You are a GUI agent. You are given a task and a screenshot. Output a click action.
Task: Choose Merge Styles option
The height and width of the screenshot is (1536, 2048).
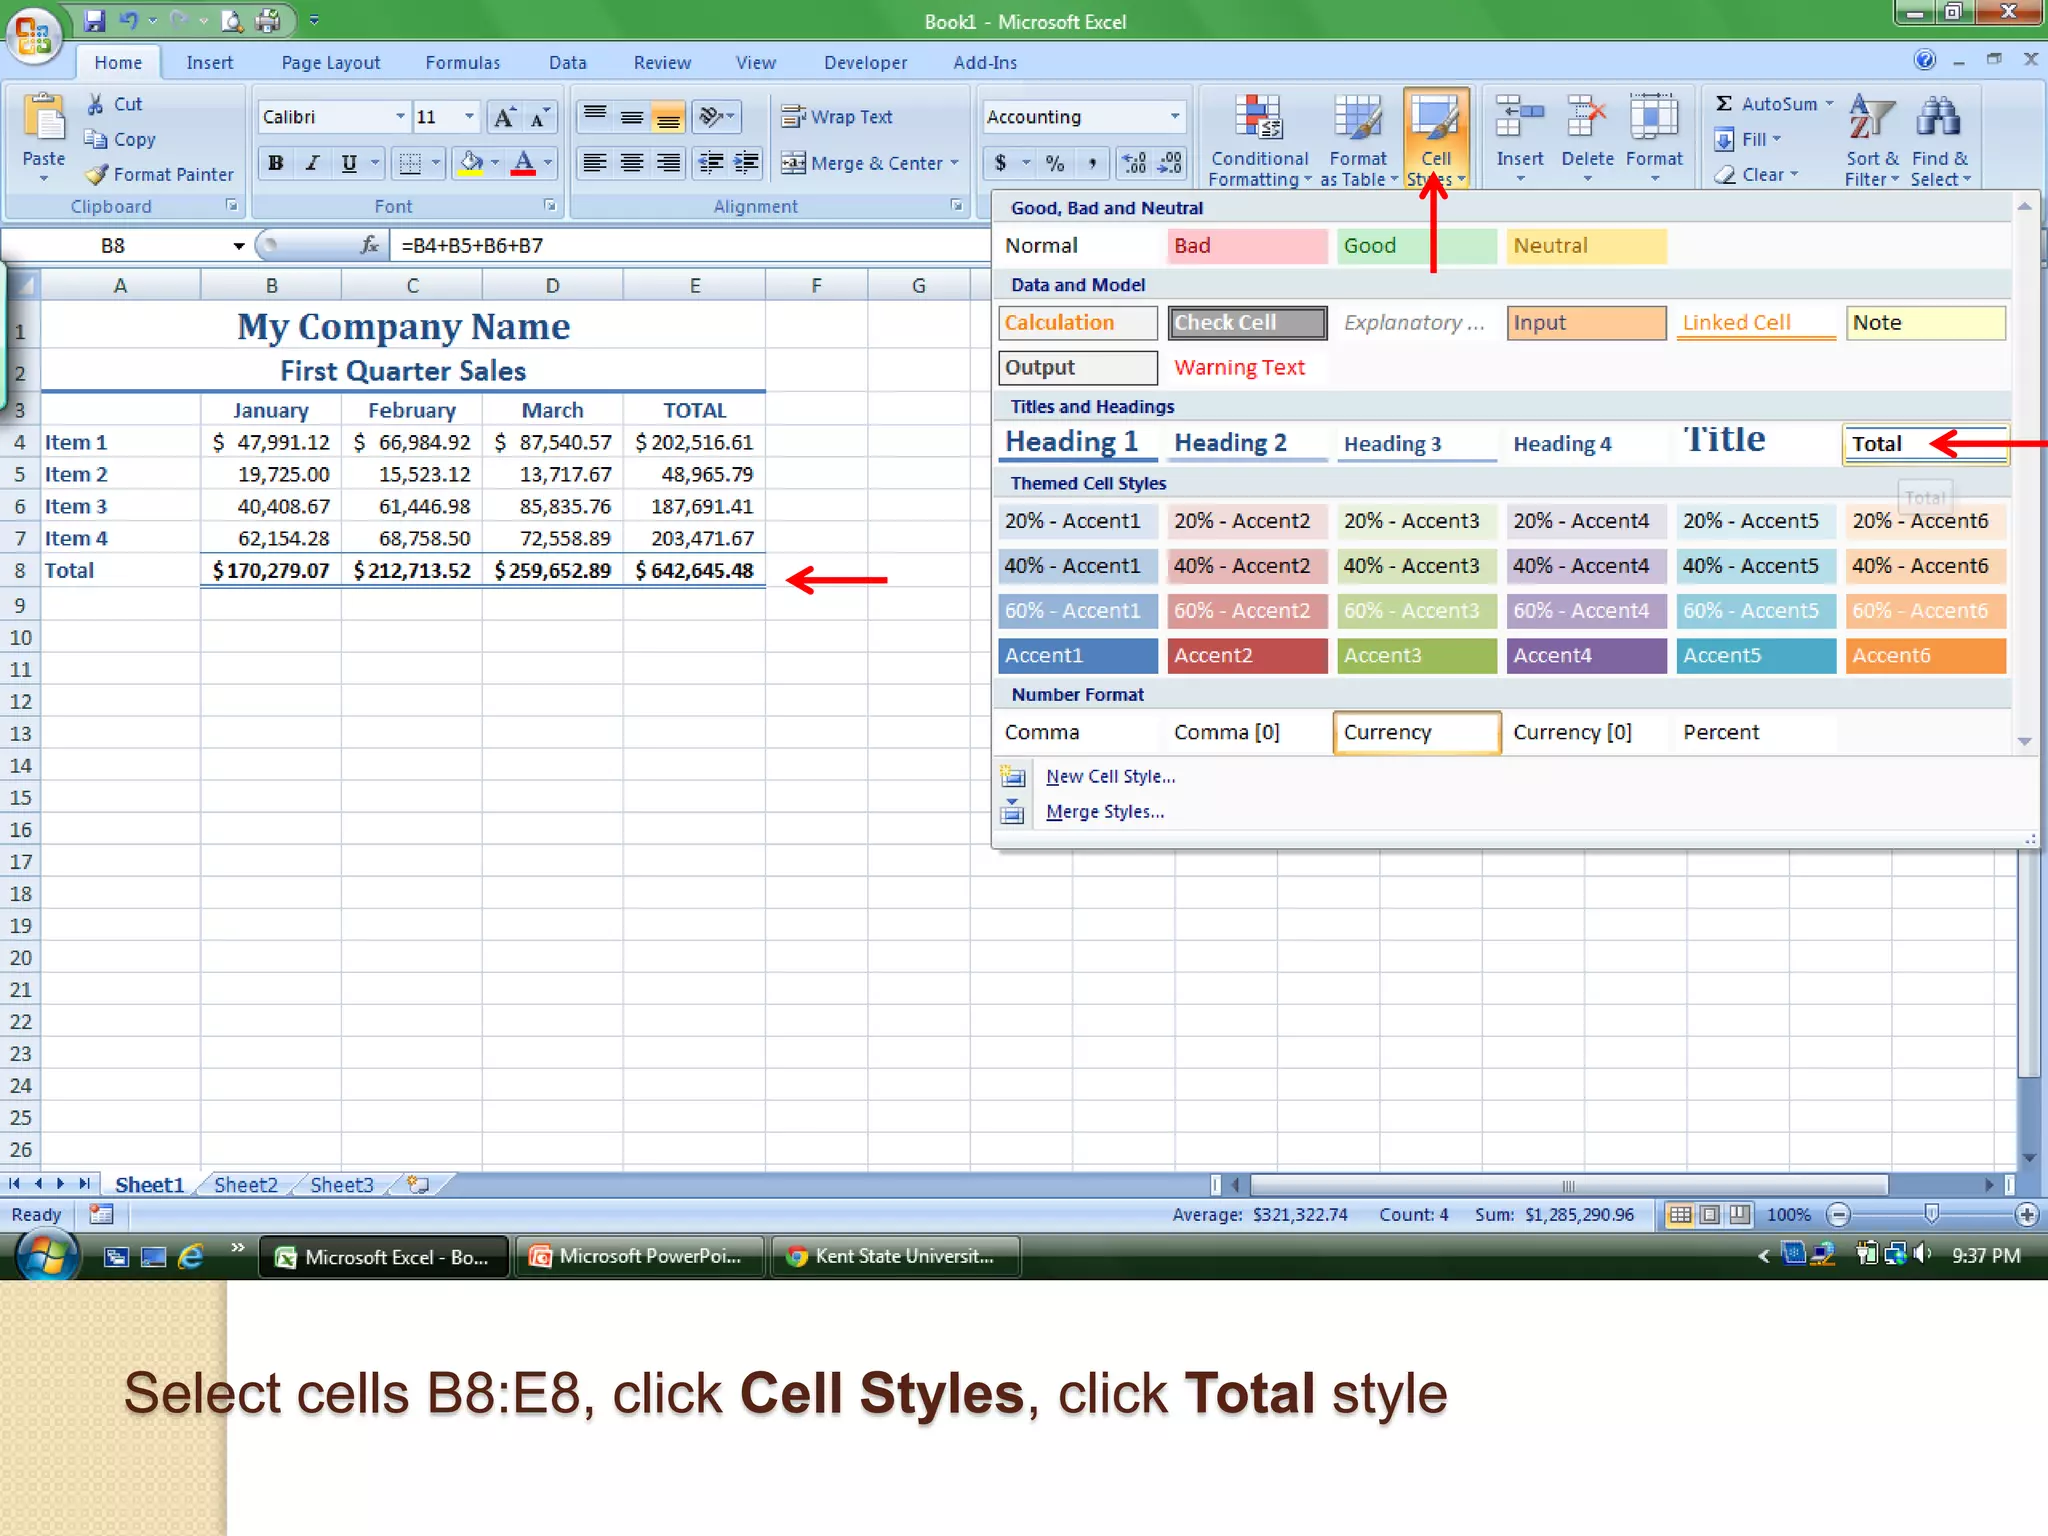click(1104, 812)
